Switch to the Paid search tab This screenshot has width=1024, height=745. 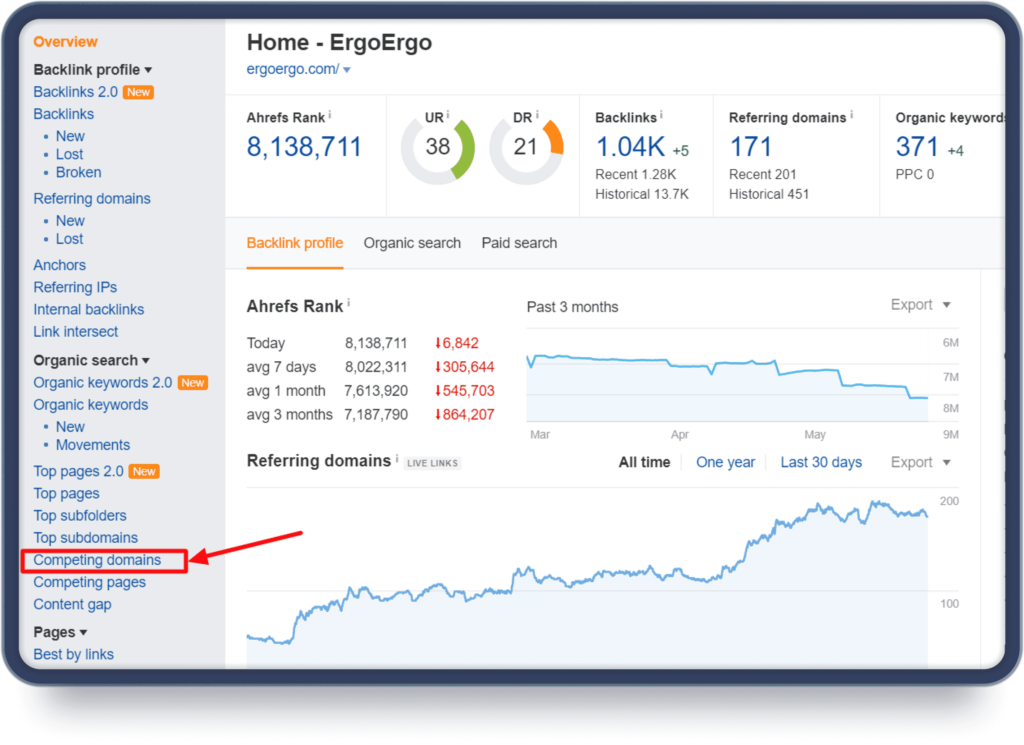tap(519, 243)
